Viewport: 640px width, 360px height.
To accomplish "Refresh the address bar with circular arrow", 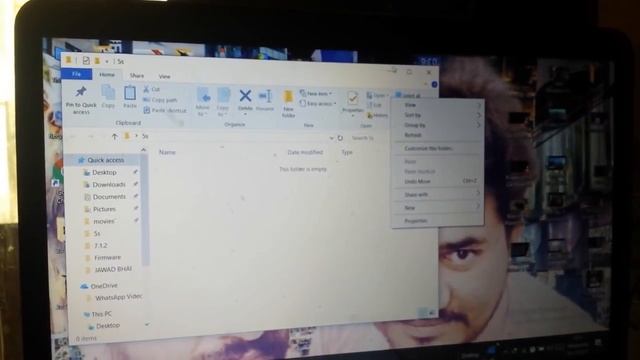I will [x=340, y=138].
